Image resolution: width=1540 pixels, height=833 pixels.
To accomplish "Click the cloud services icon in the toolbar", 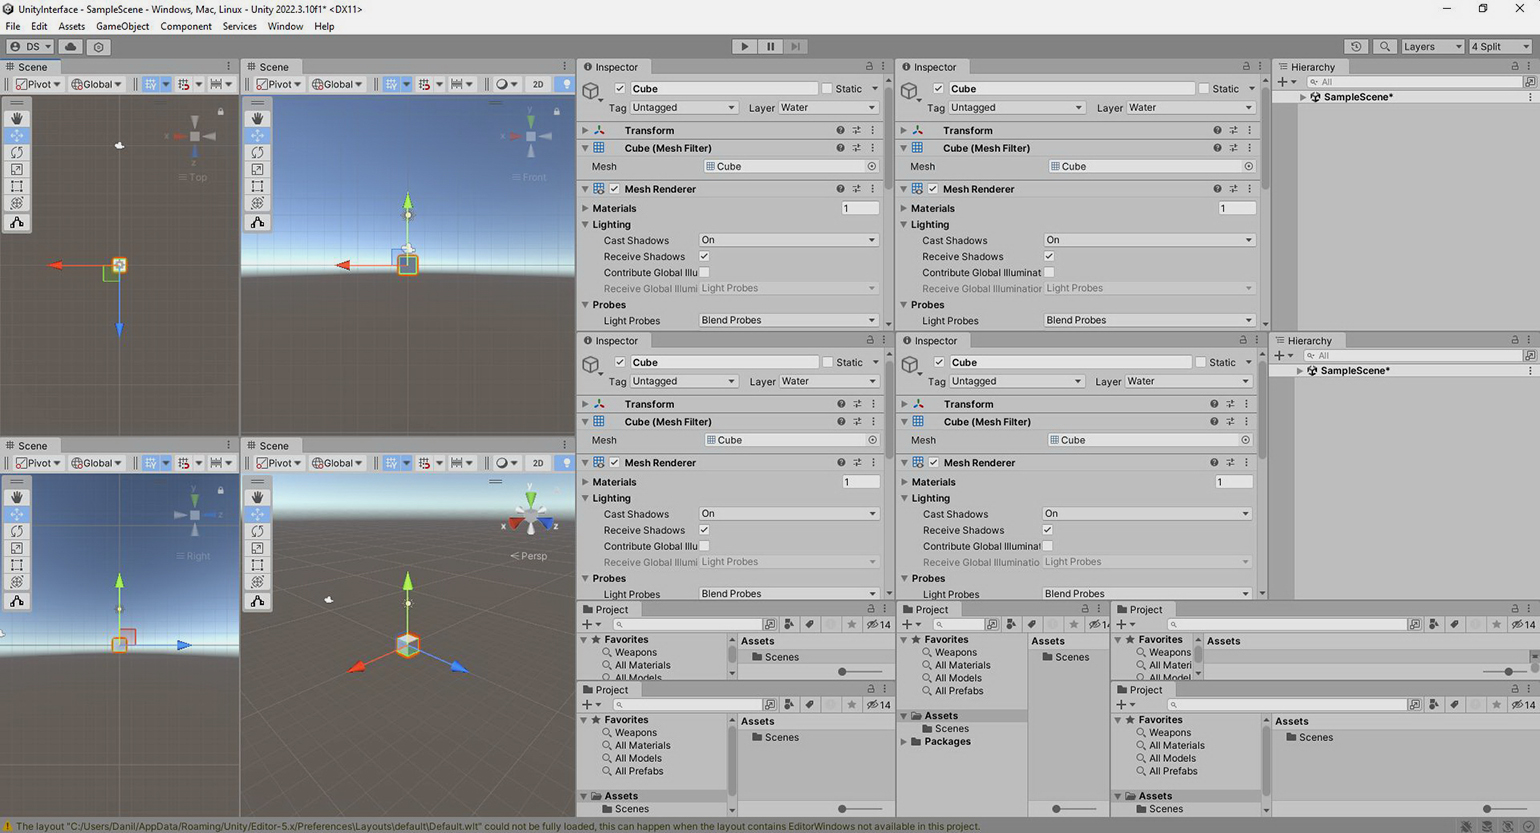I will pyautogui.click(x=70, y=46).
